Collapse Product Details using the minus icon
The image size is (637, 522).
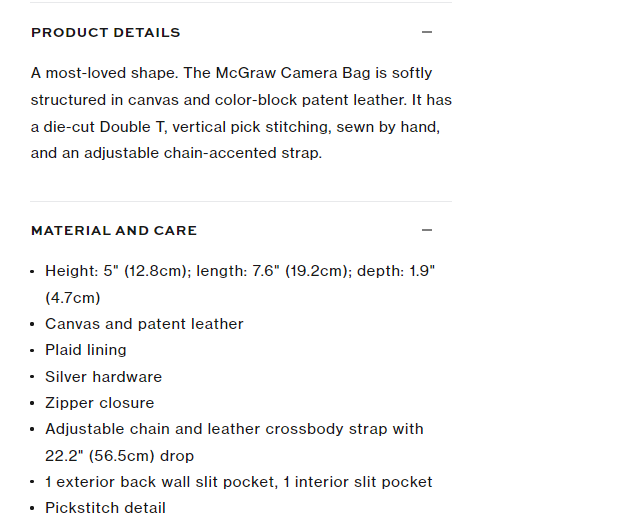(x=427, y=32)
